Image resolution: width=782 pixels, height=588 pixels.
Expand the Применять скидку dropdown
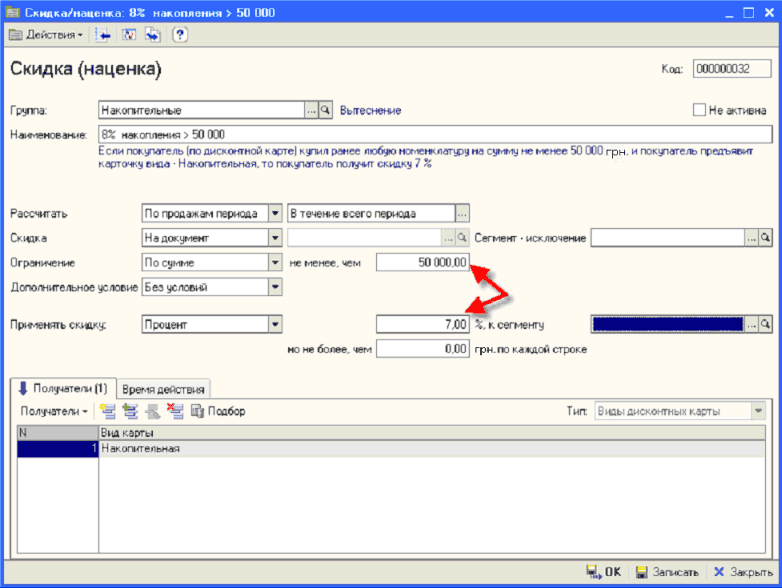point(274,324)
